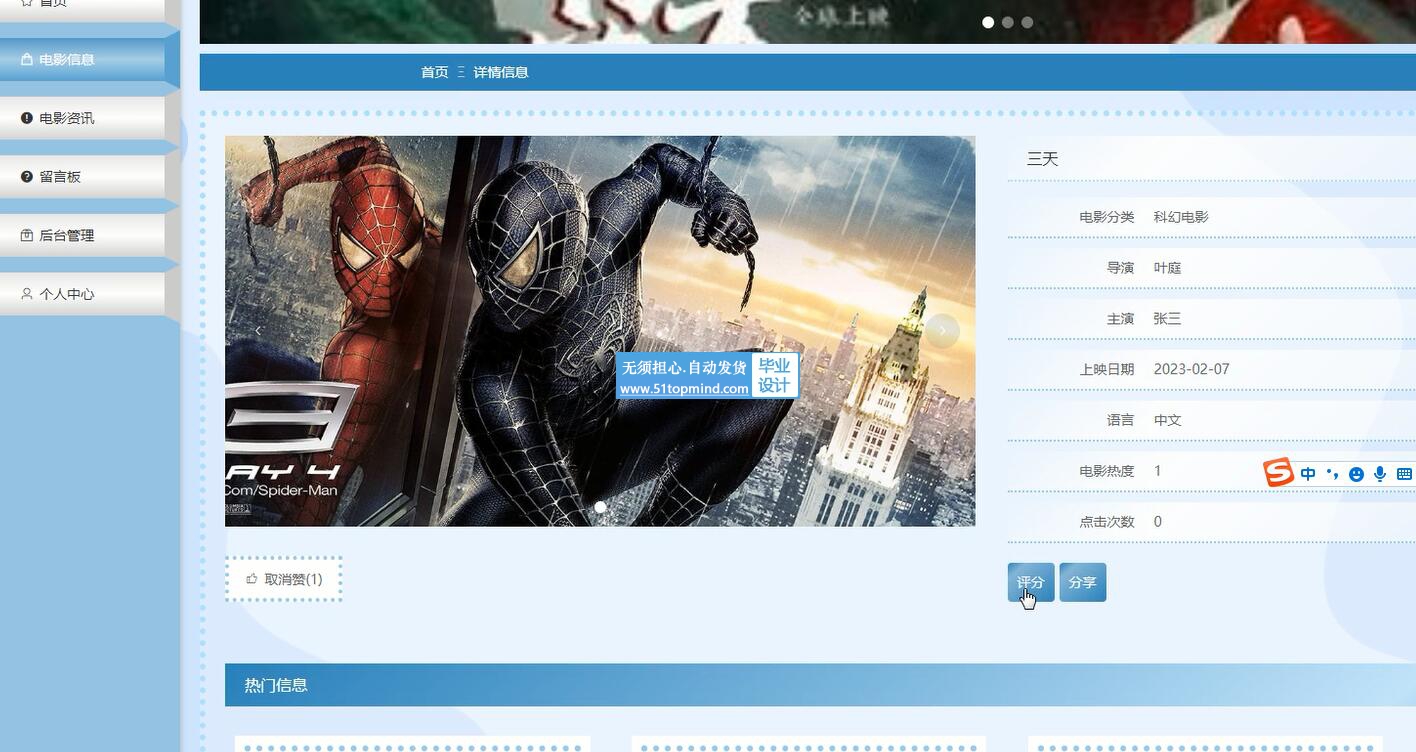This screenshot has width=1416, height=752.
Task: Click the 个人中心 user icon
Action: (x=27, y=294)
